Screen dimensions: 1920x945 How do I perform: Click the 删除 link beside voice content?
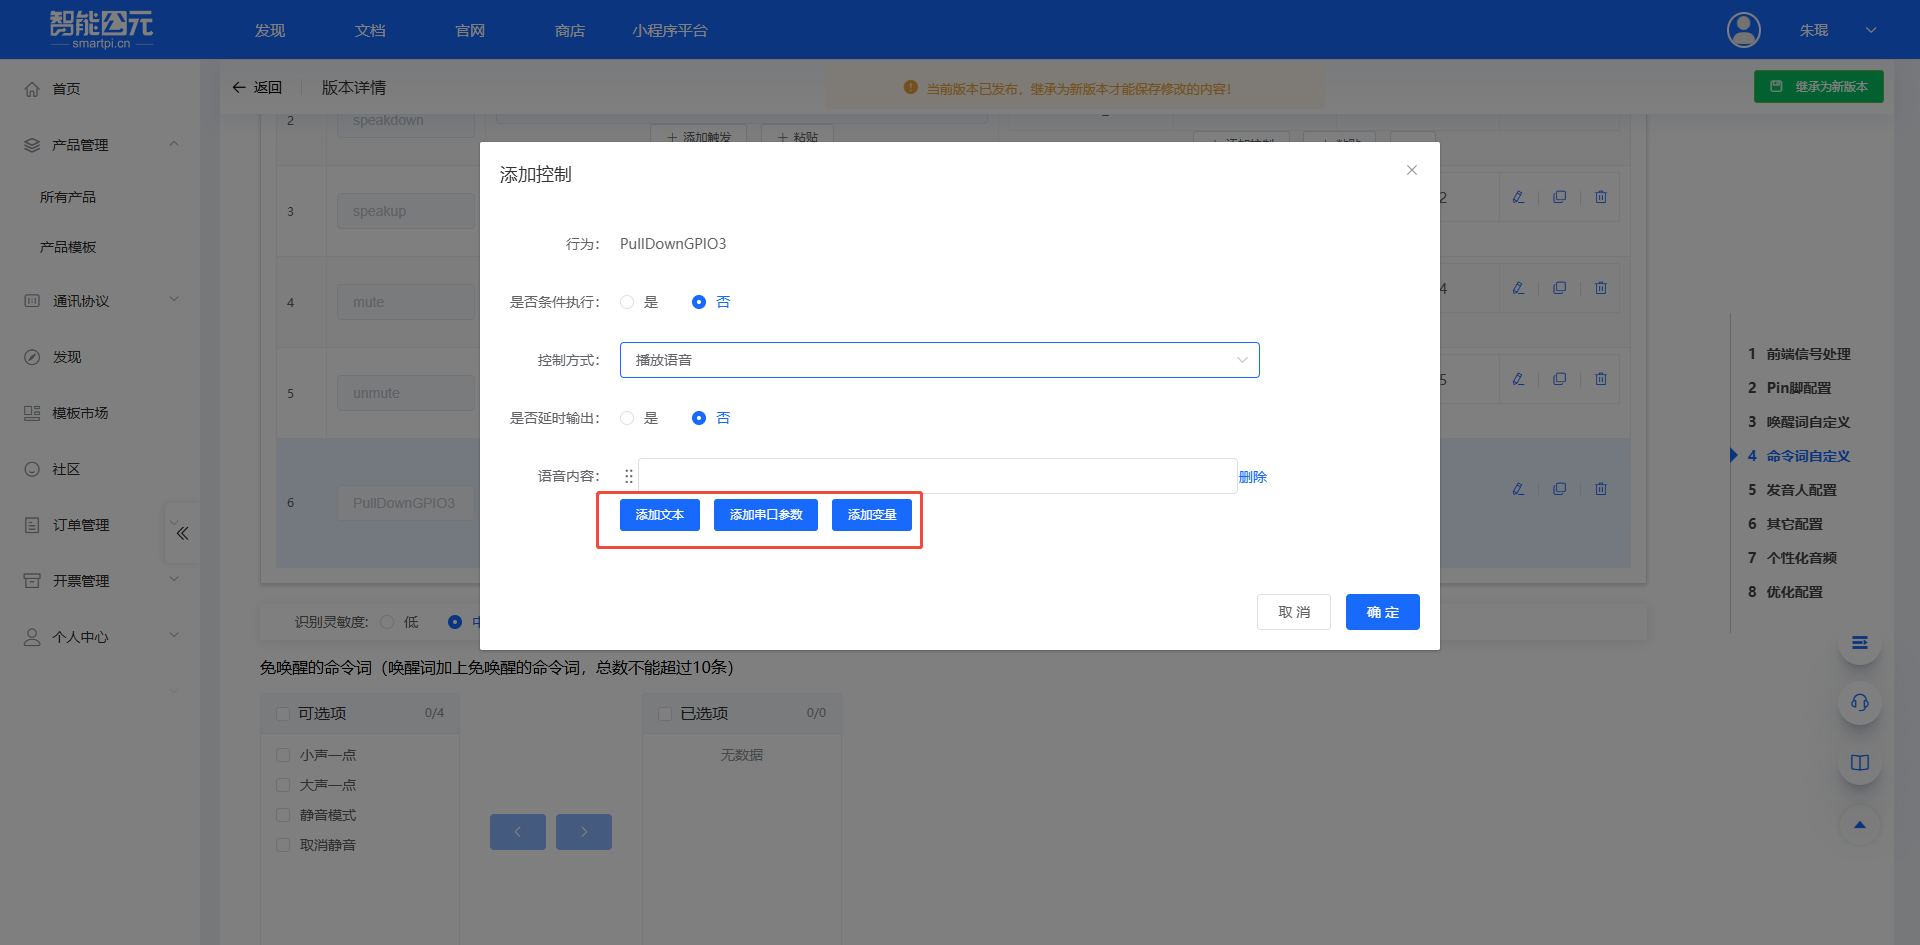[1252, 477]
